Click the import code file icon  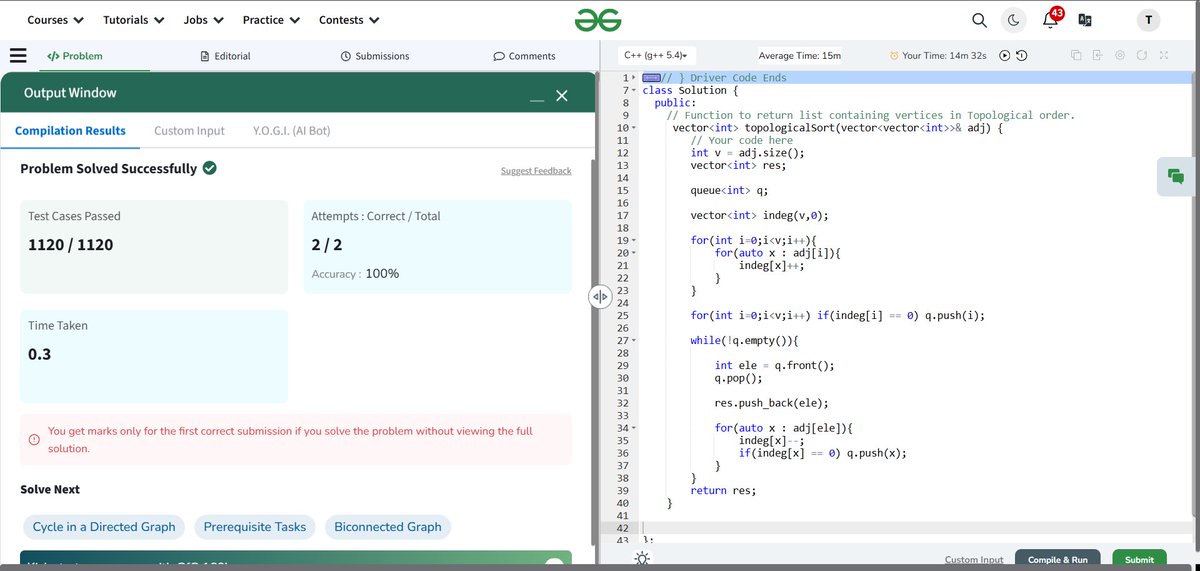(x=1097, y=56)
